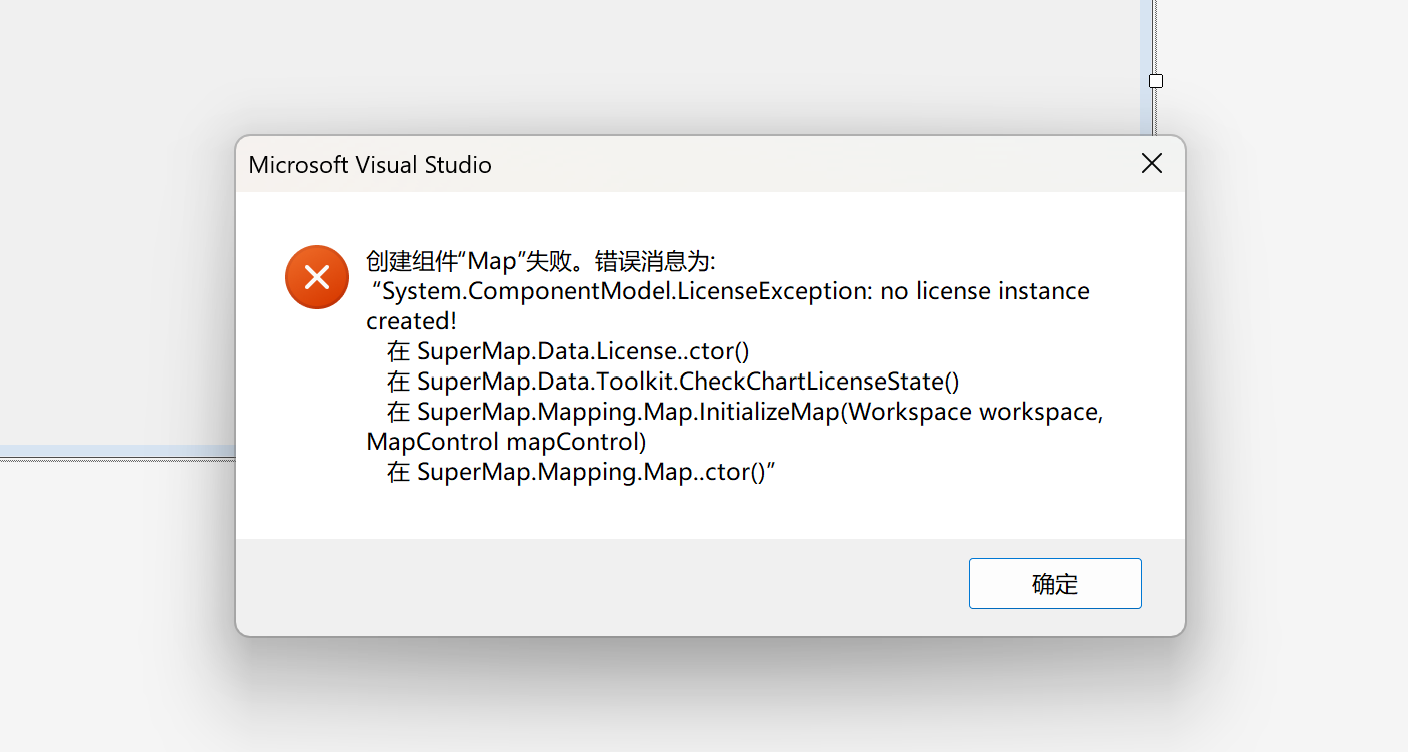Confirm the error with the 确定 button
This screenshot has width=1408, height=752.
point(1055,583)
